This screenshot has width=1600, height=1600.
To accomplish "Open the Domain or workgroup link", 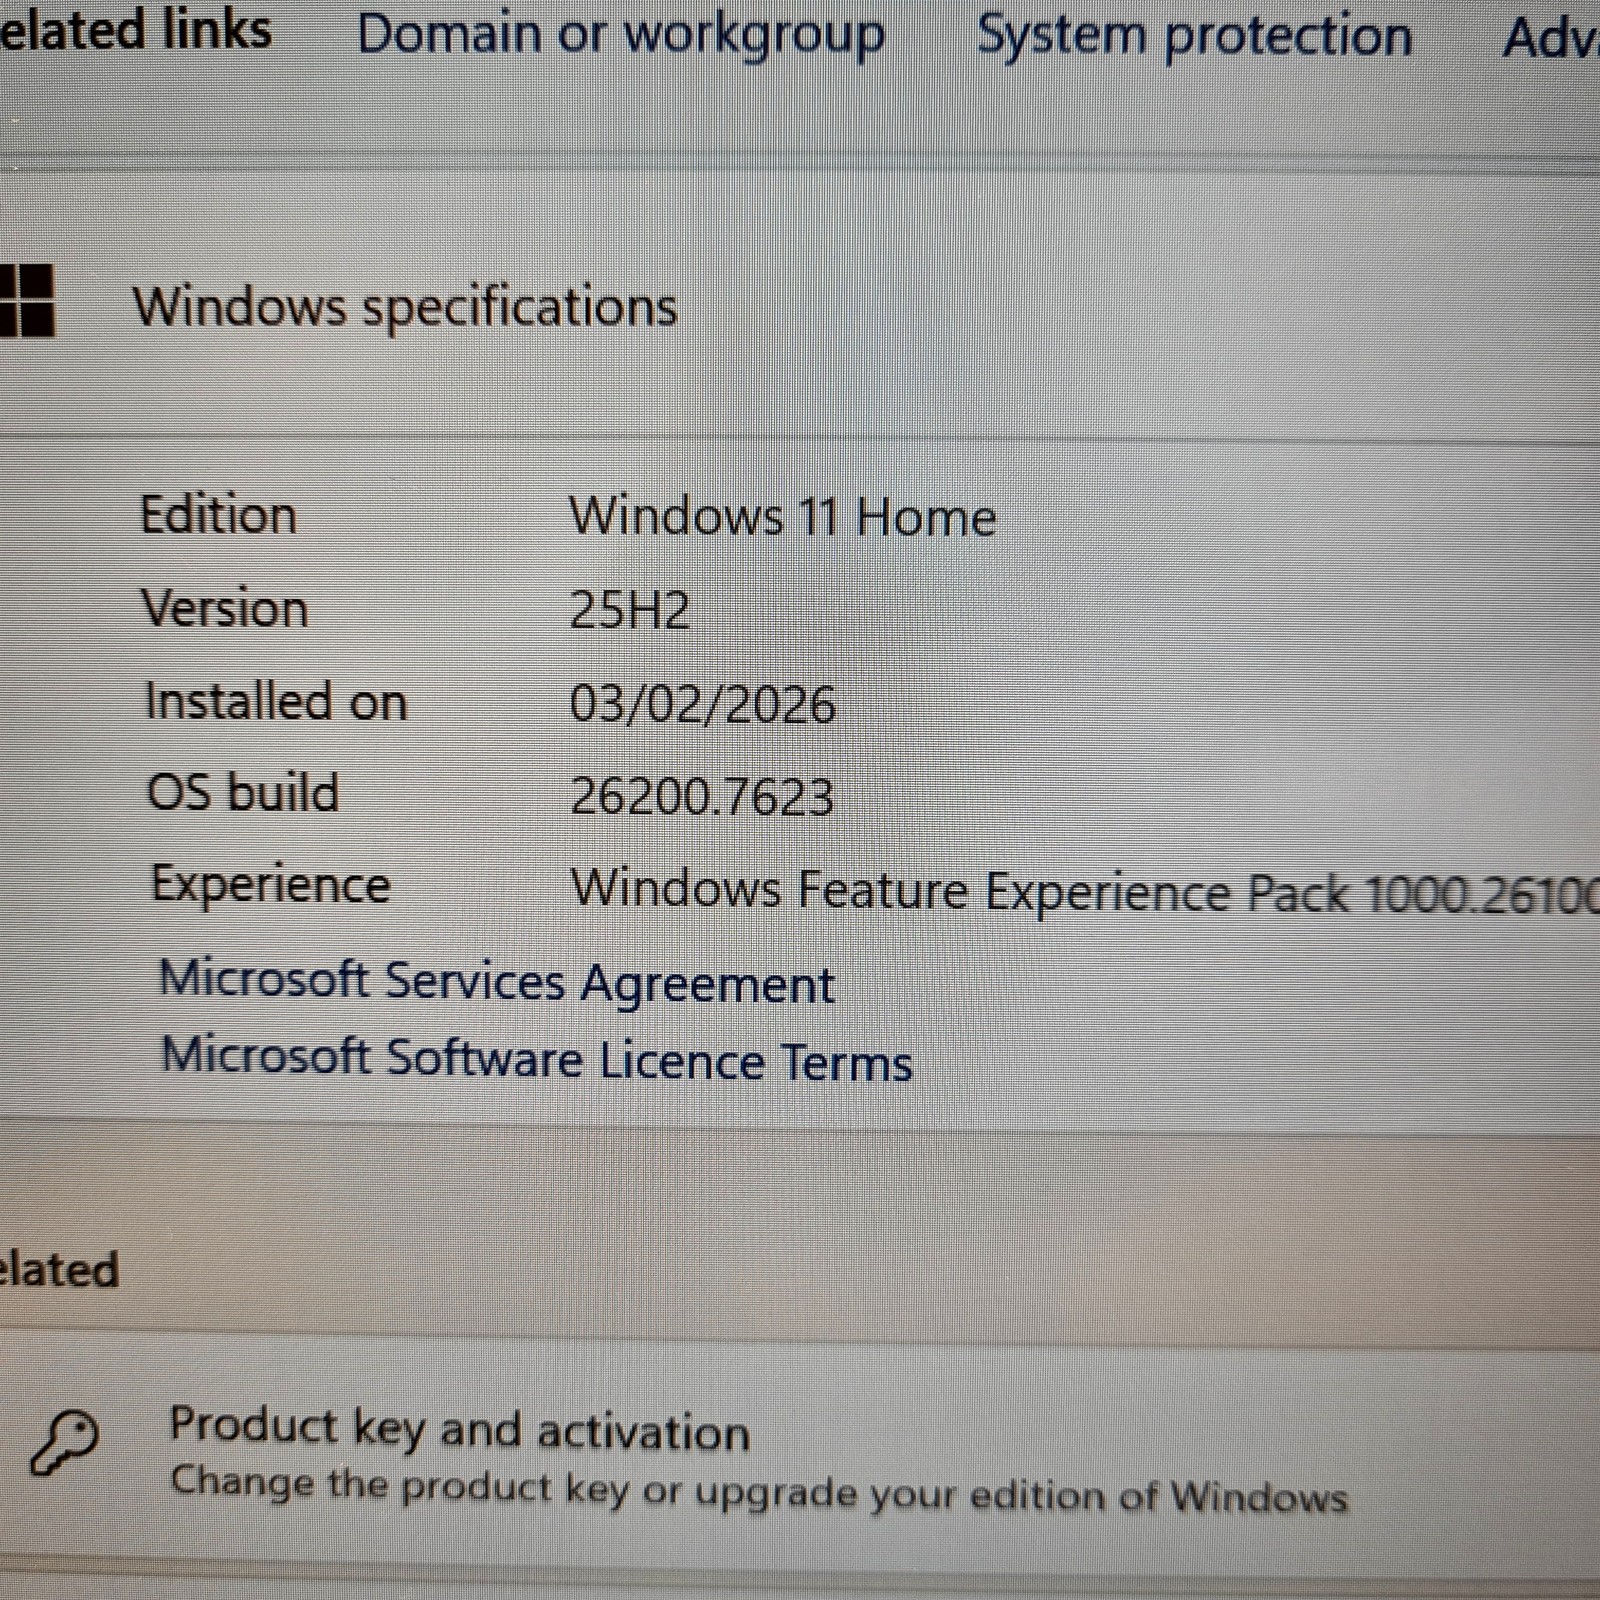I will (x=621, y=36).
